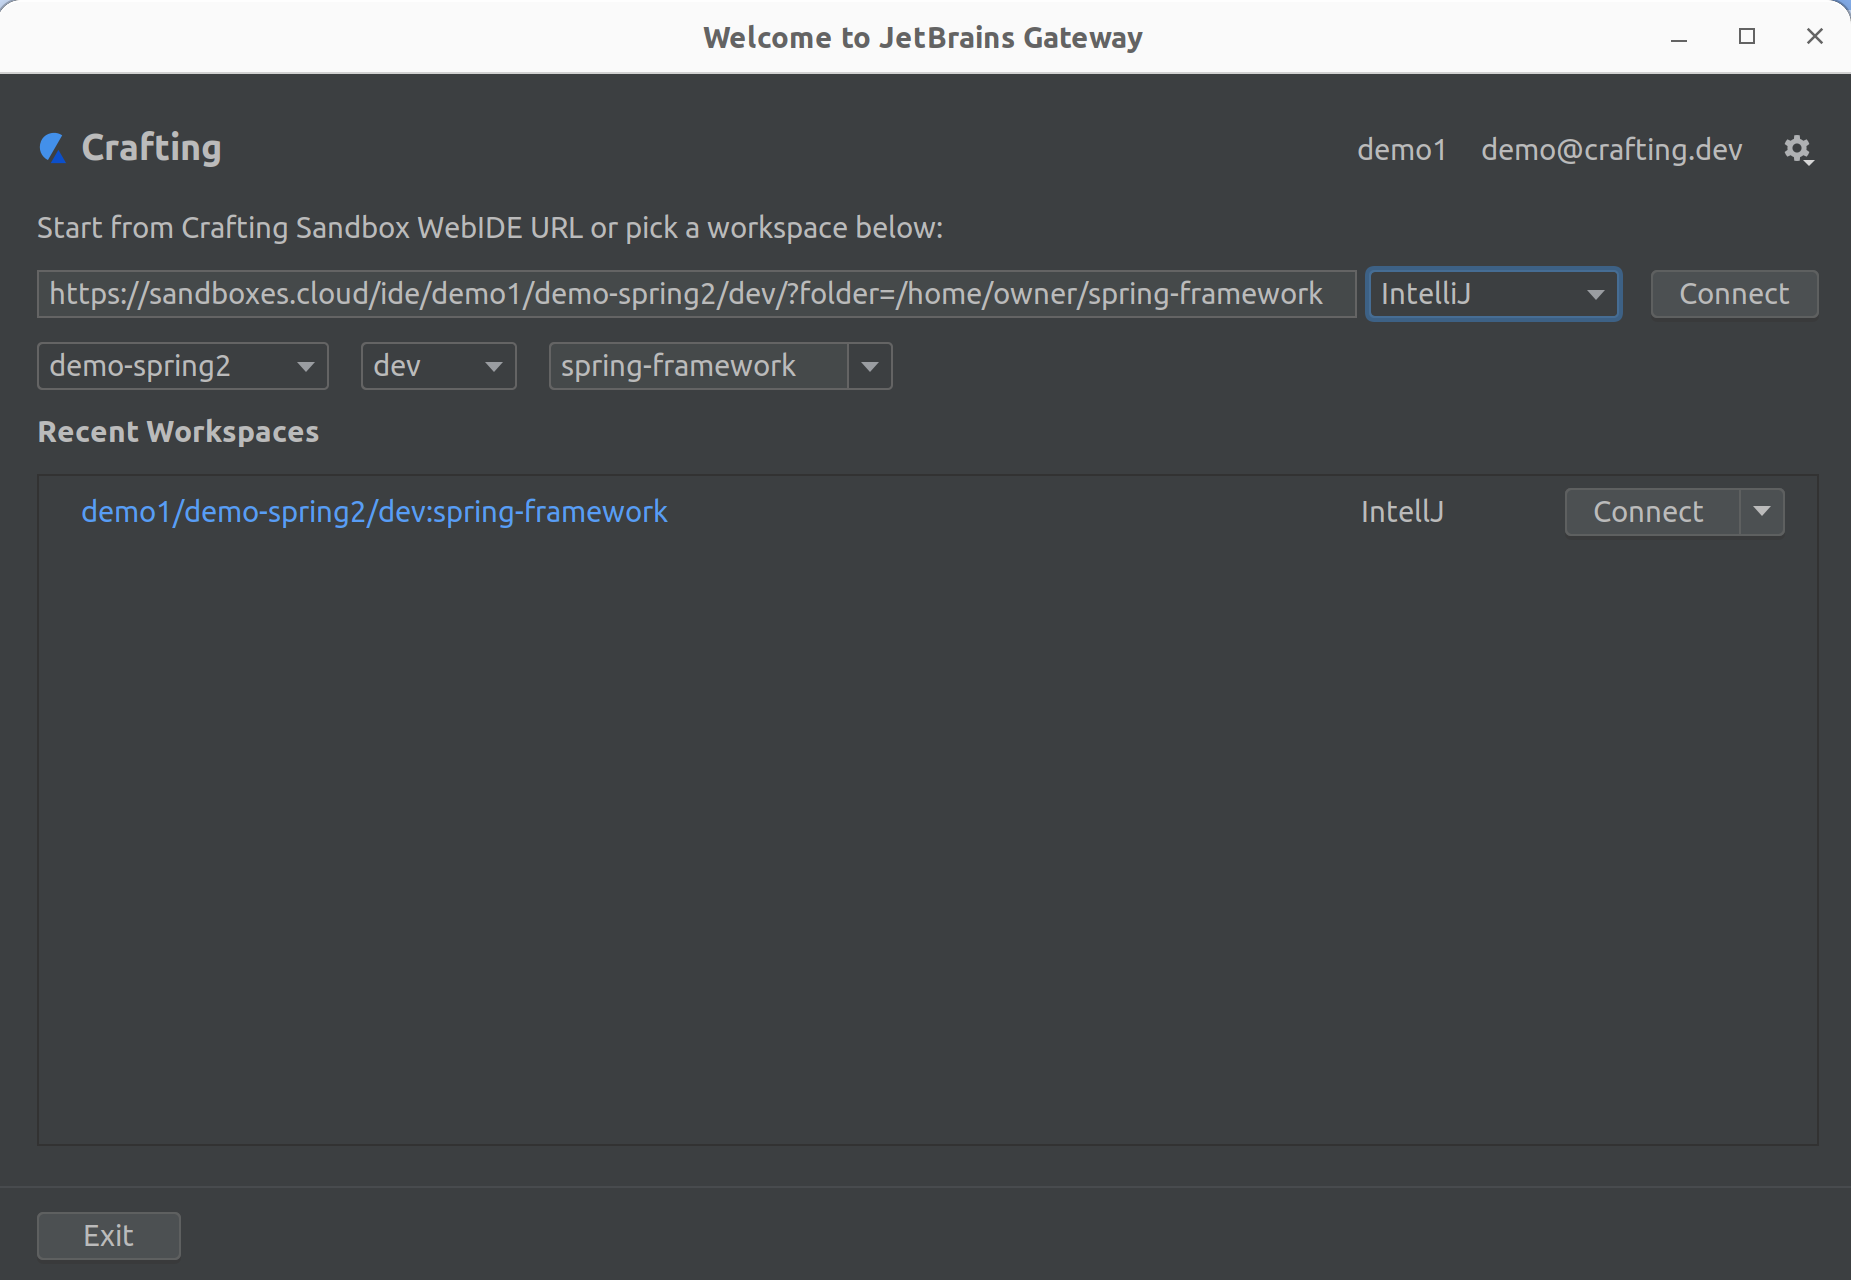Click the Crafting logo icon
The image size is (1851, 1280).
(x=52, y=148)
